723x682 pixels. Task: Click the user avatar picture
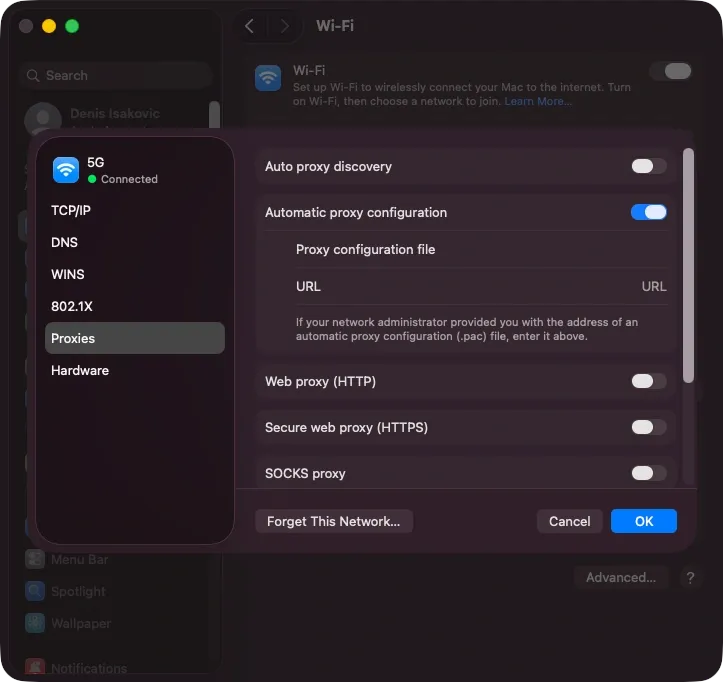(x=43, y=119)
